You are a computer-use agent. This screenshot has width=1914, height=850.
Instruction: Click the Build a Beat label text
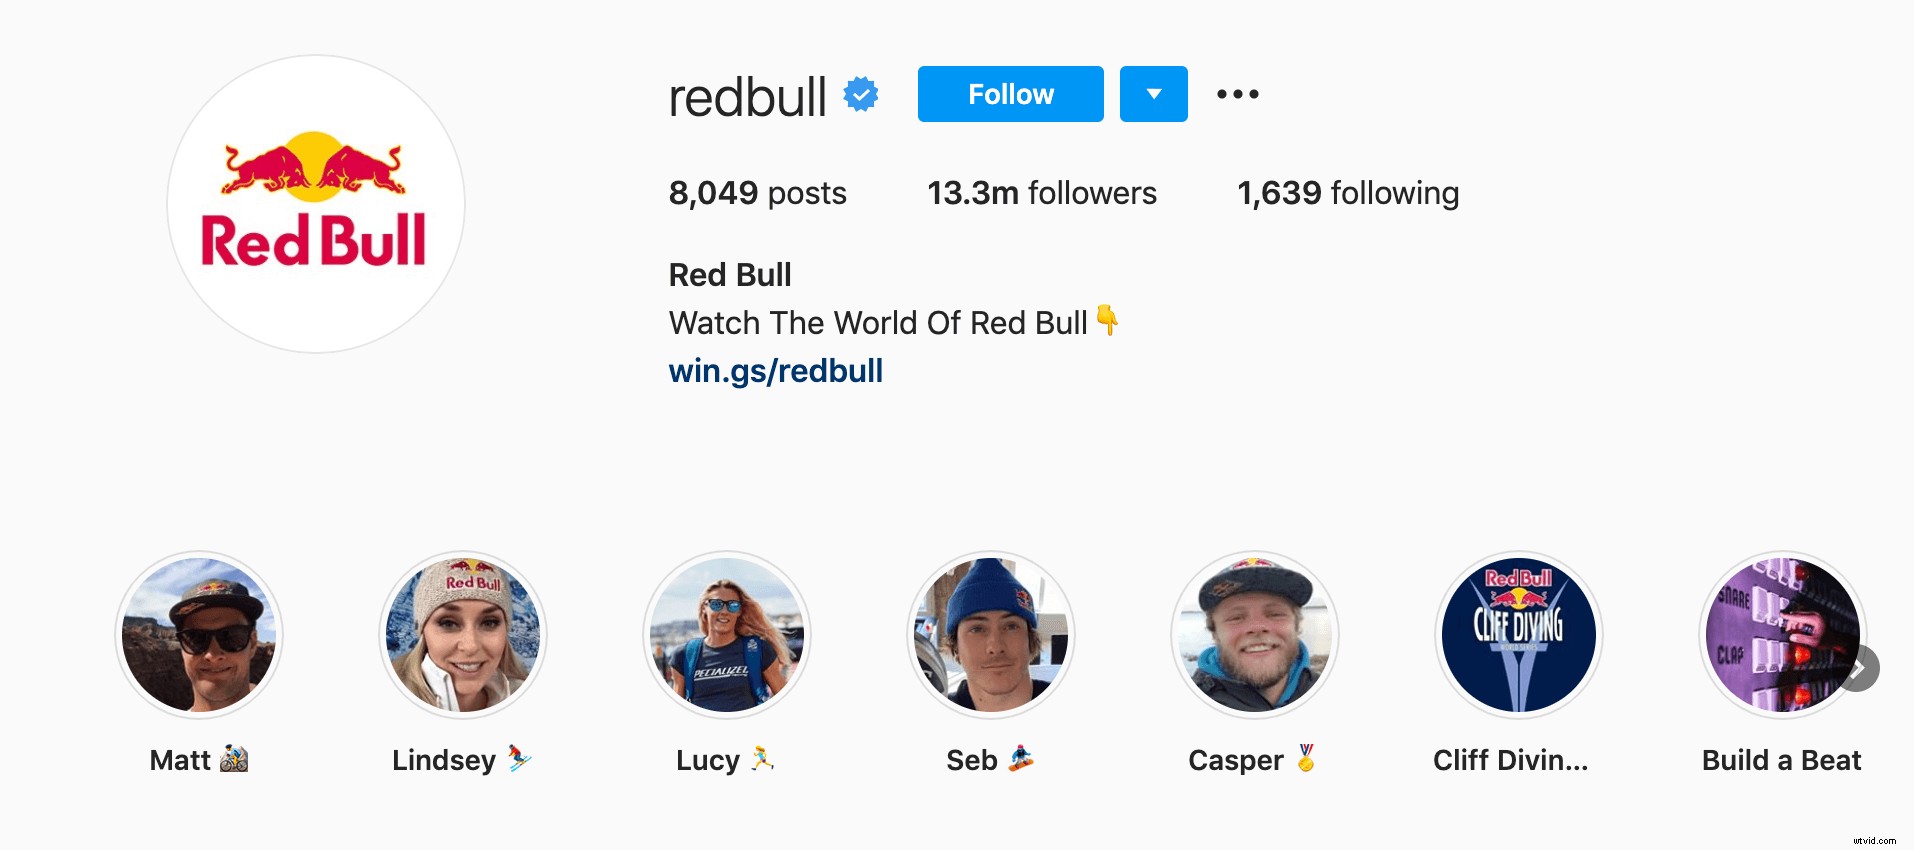point(1782,760)
